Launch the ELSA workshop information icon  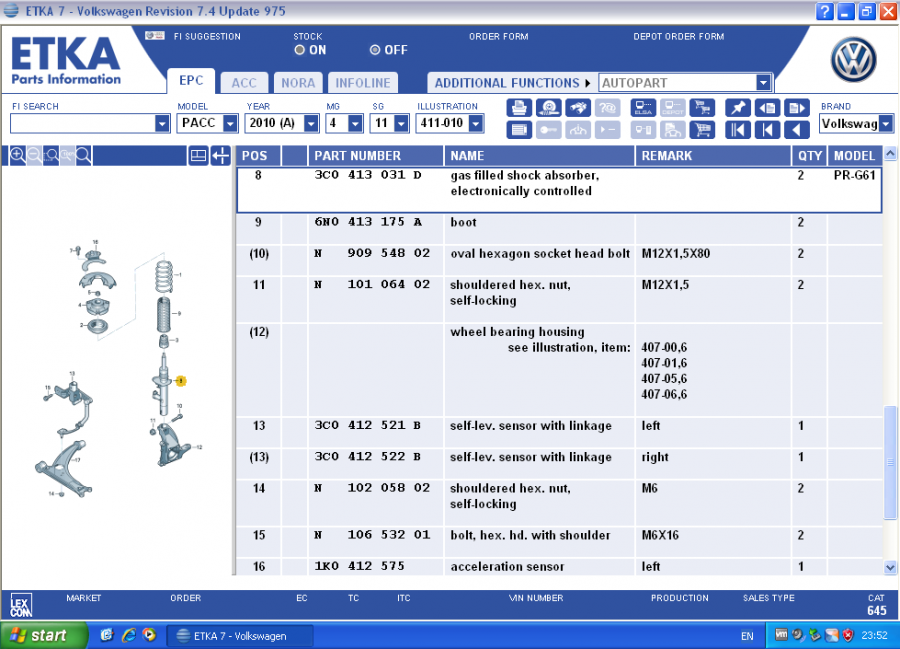click(644, 108)
